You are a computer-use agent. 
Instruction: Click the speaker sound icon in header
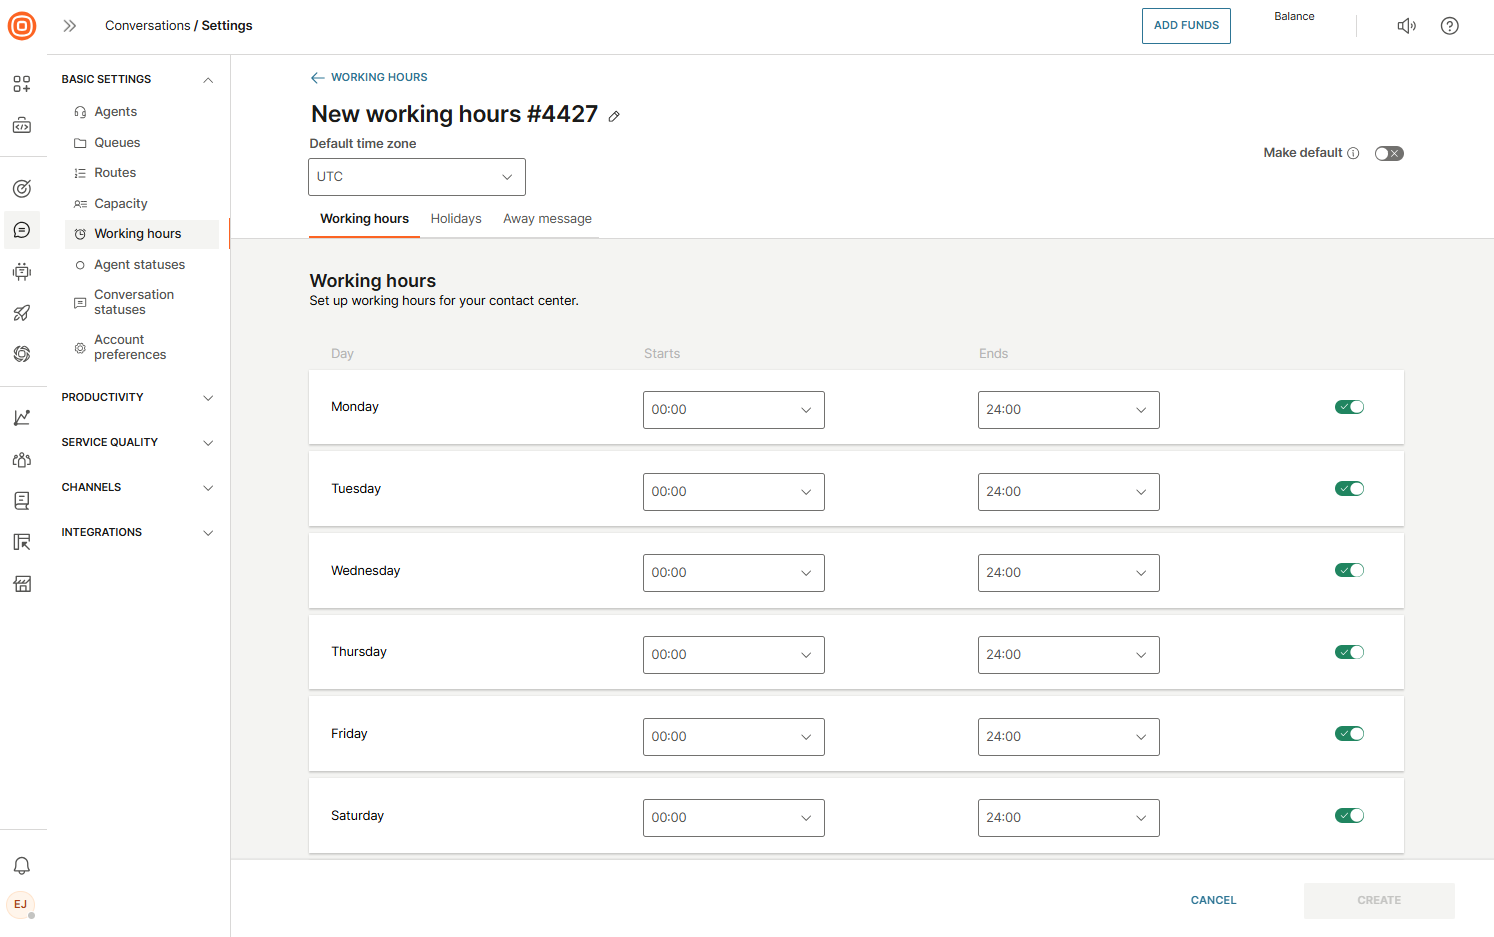click(1406, 26)
